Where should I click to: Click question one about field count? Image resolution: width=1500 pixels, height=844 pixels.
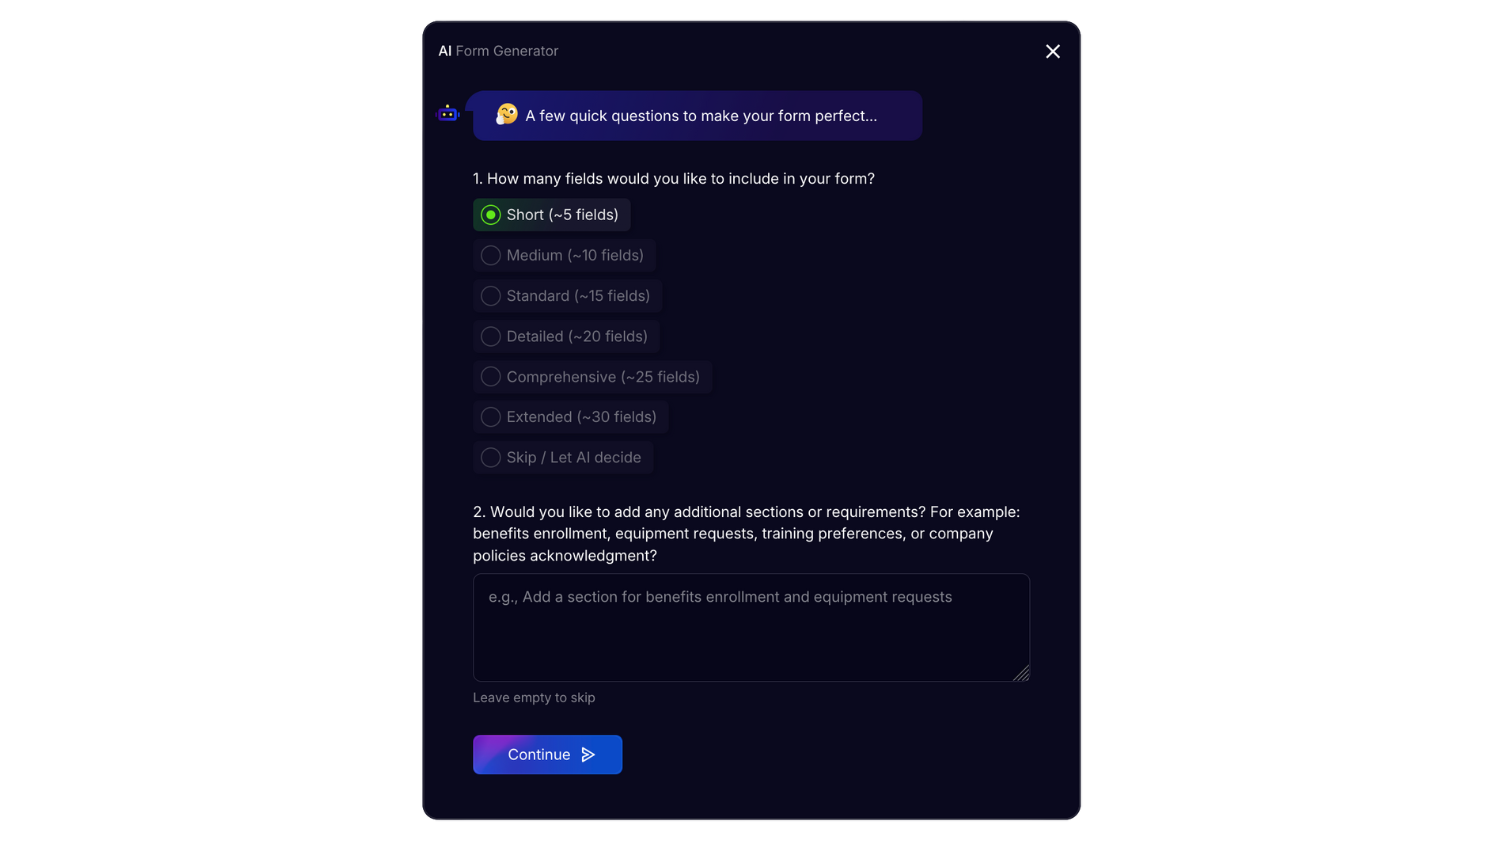click(x=674, y=178)
